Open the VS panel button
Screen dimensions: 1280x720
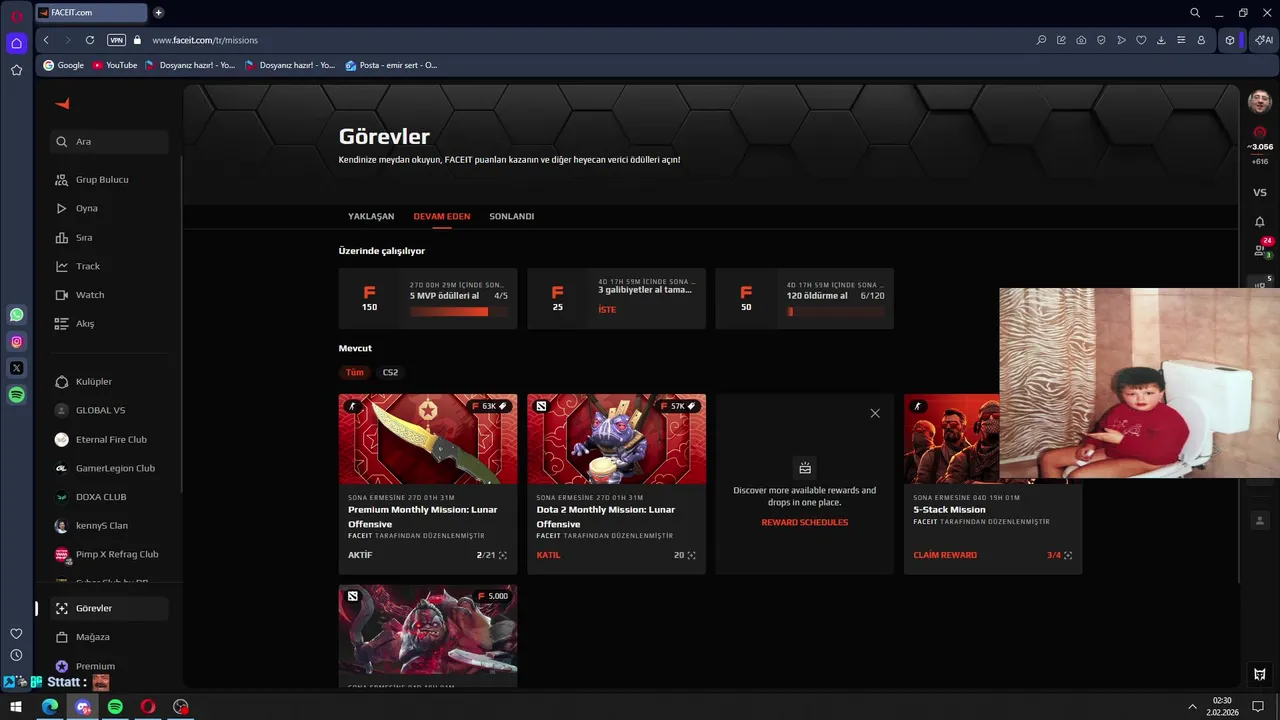(x=1260, y=192)
